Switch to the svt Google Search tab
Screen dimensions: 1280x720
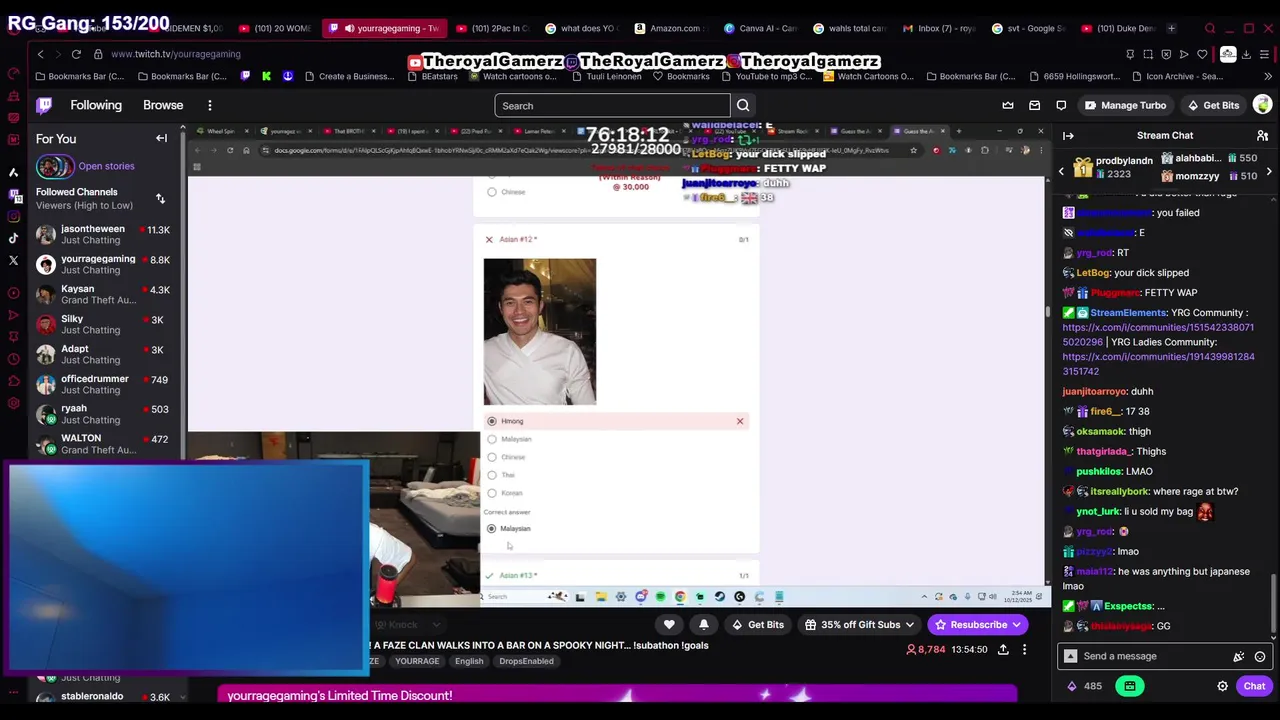tap(1027, 28)
